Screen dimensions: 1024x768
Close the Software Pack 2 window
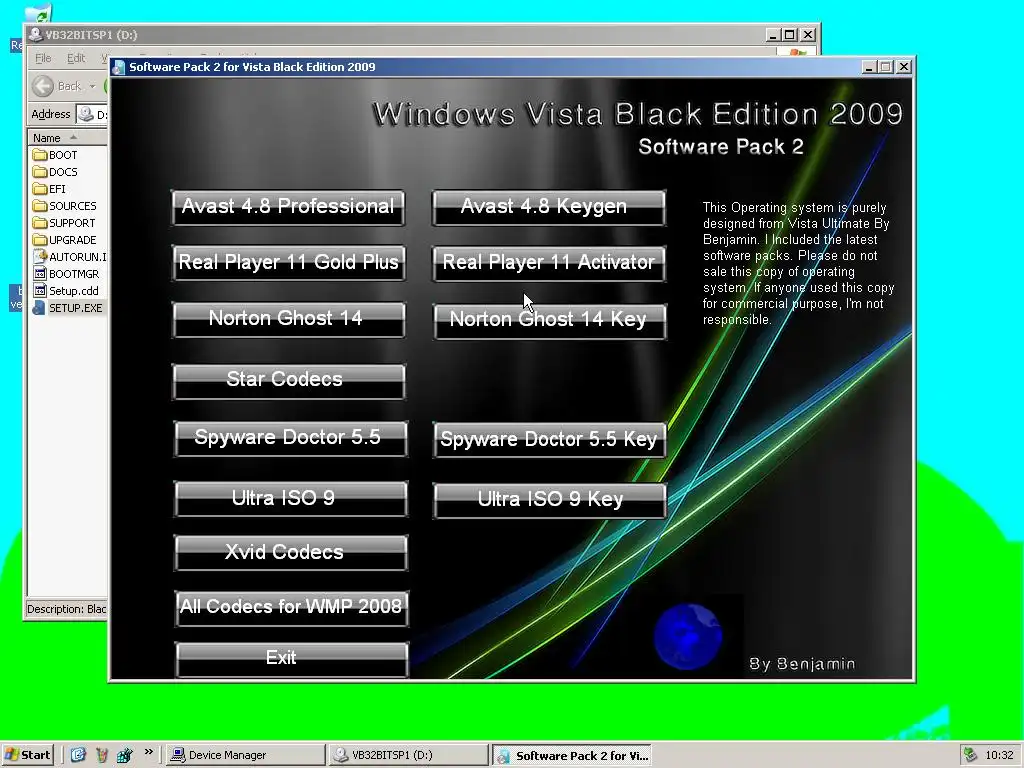(x=904, y=67)
